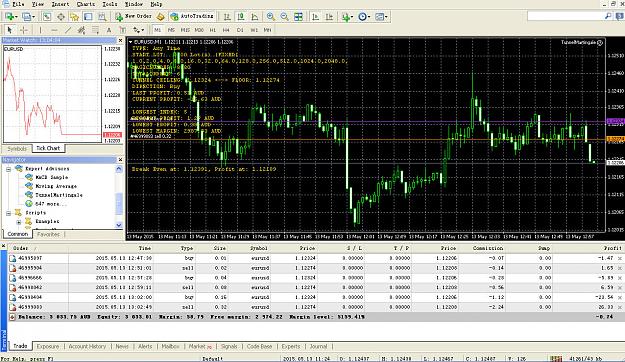Select the Cursor tool
The image size is (625, 362).
[10, 30]
